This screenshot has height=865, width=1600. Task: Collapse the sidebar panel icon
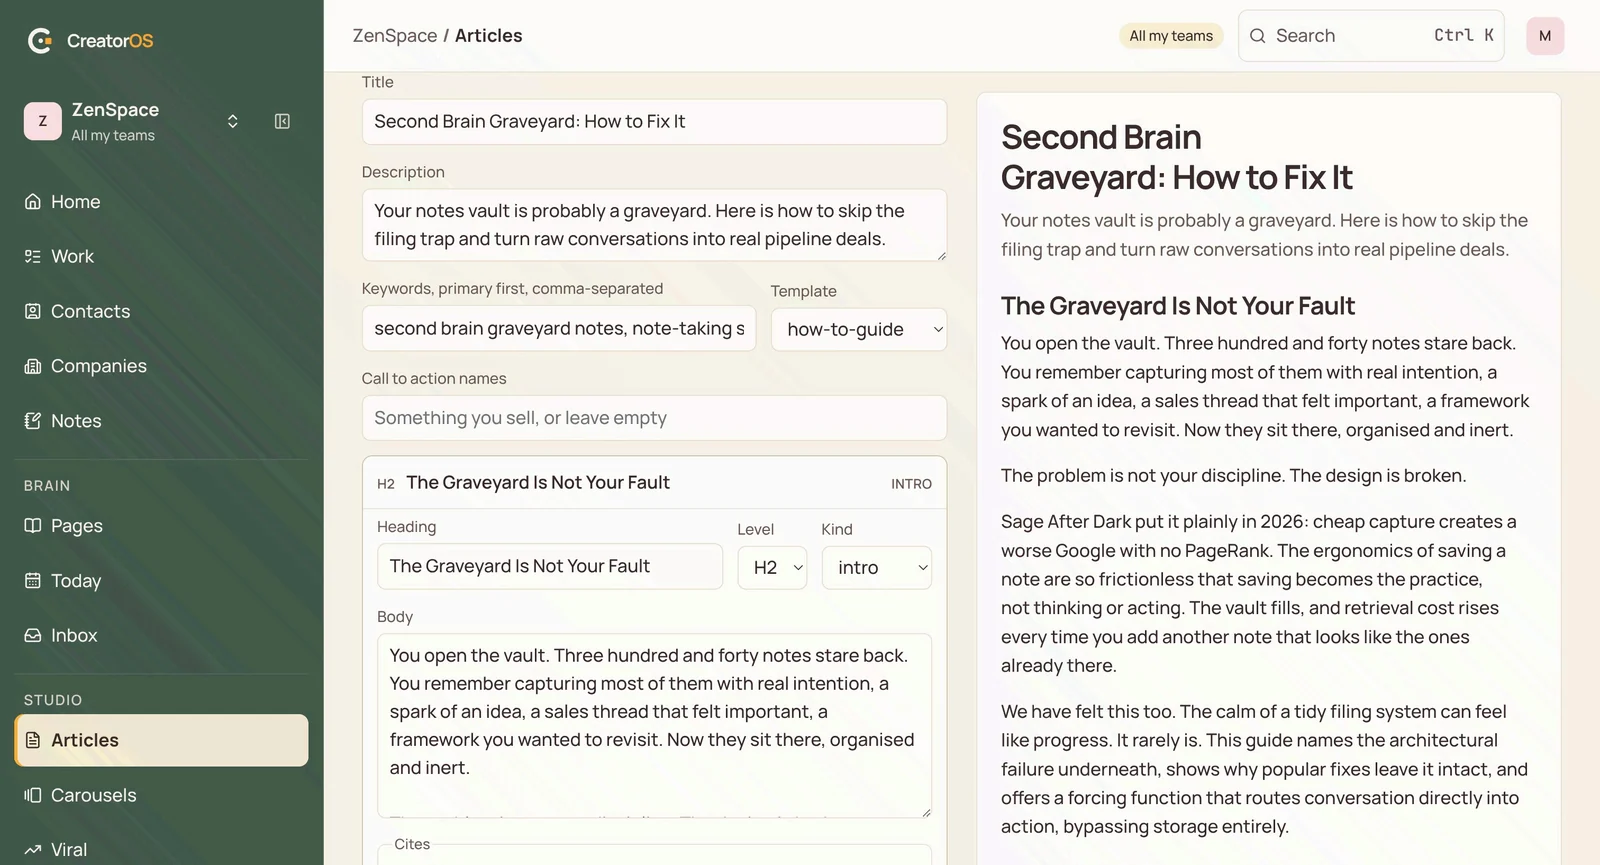[282, 121]
